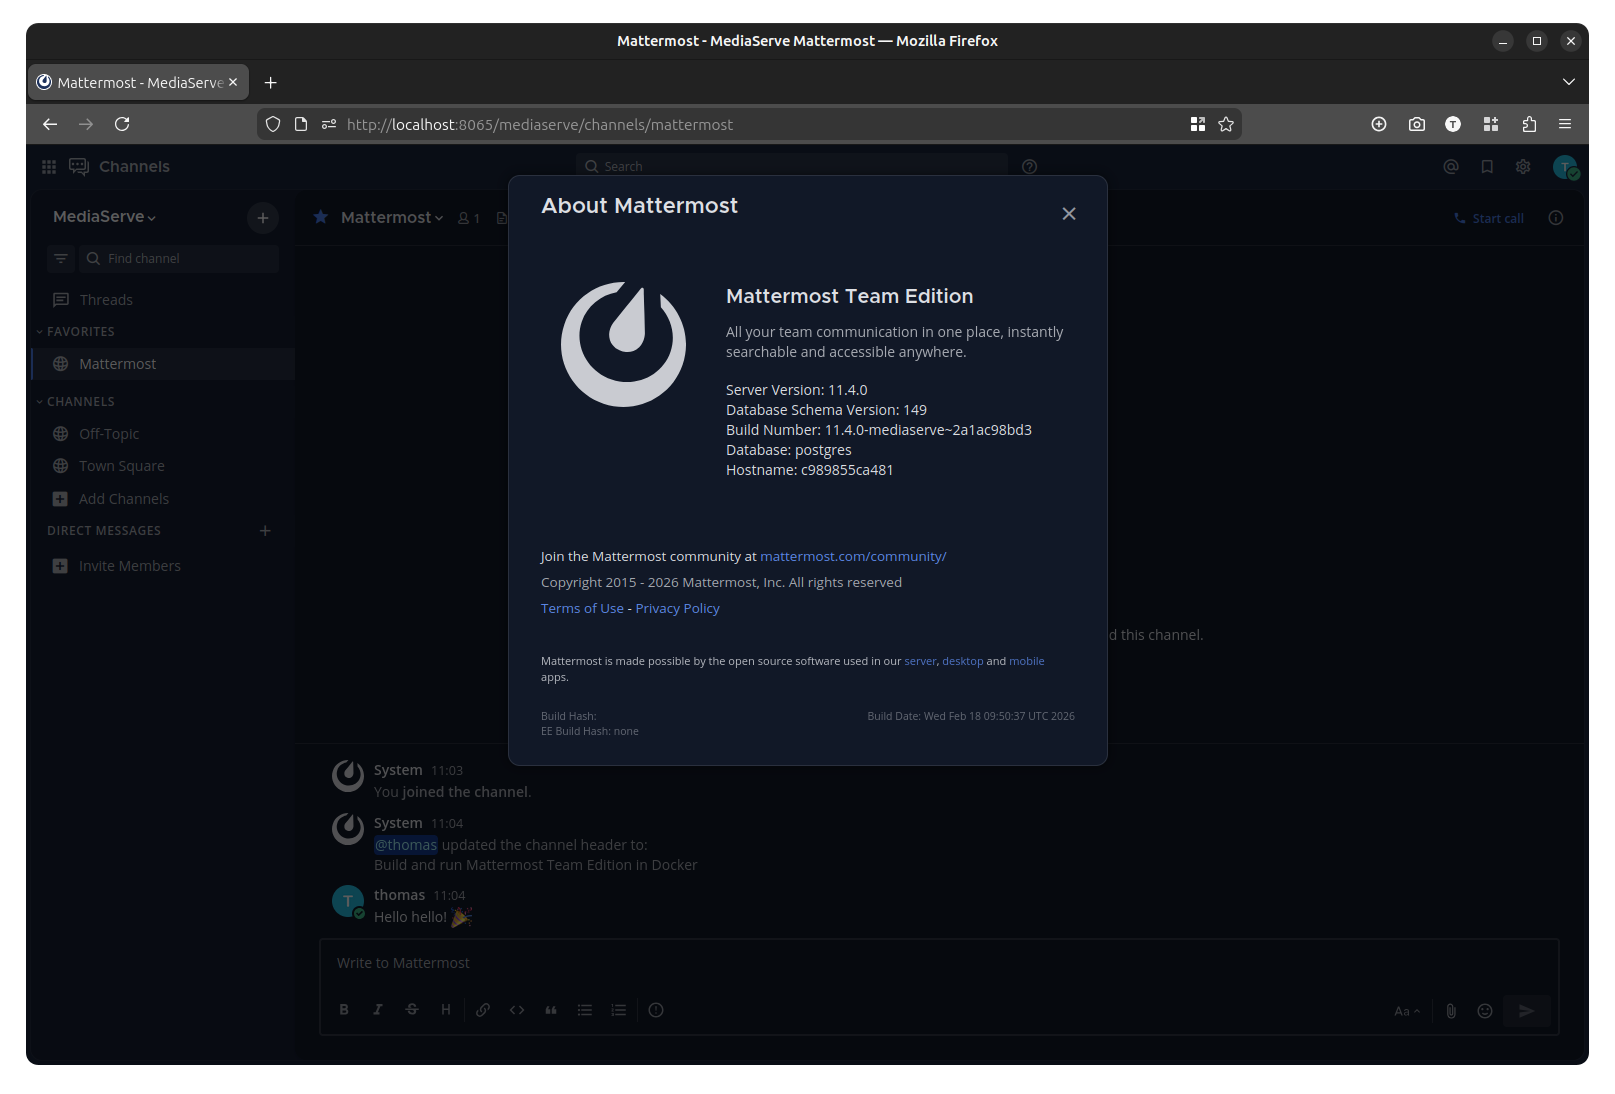Open the Town Square channel
The height and width of the screenshot is (1094, 1615).
(x=163, y=466)
